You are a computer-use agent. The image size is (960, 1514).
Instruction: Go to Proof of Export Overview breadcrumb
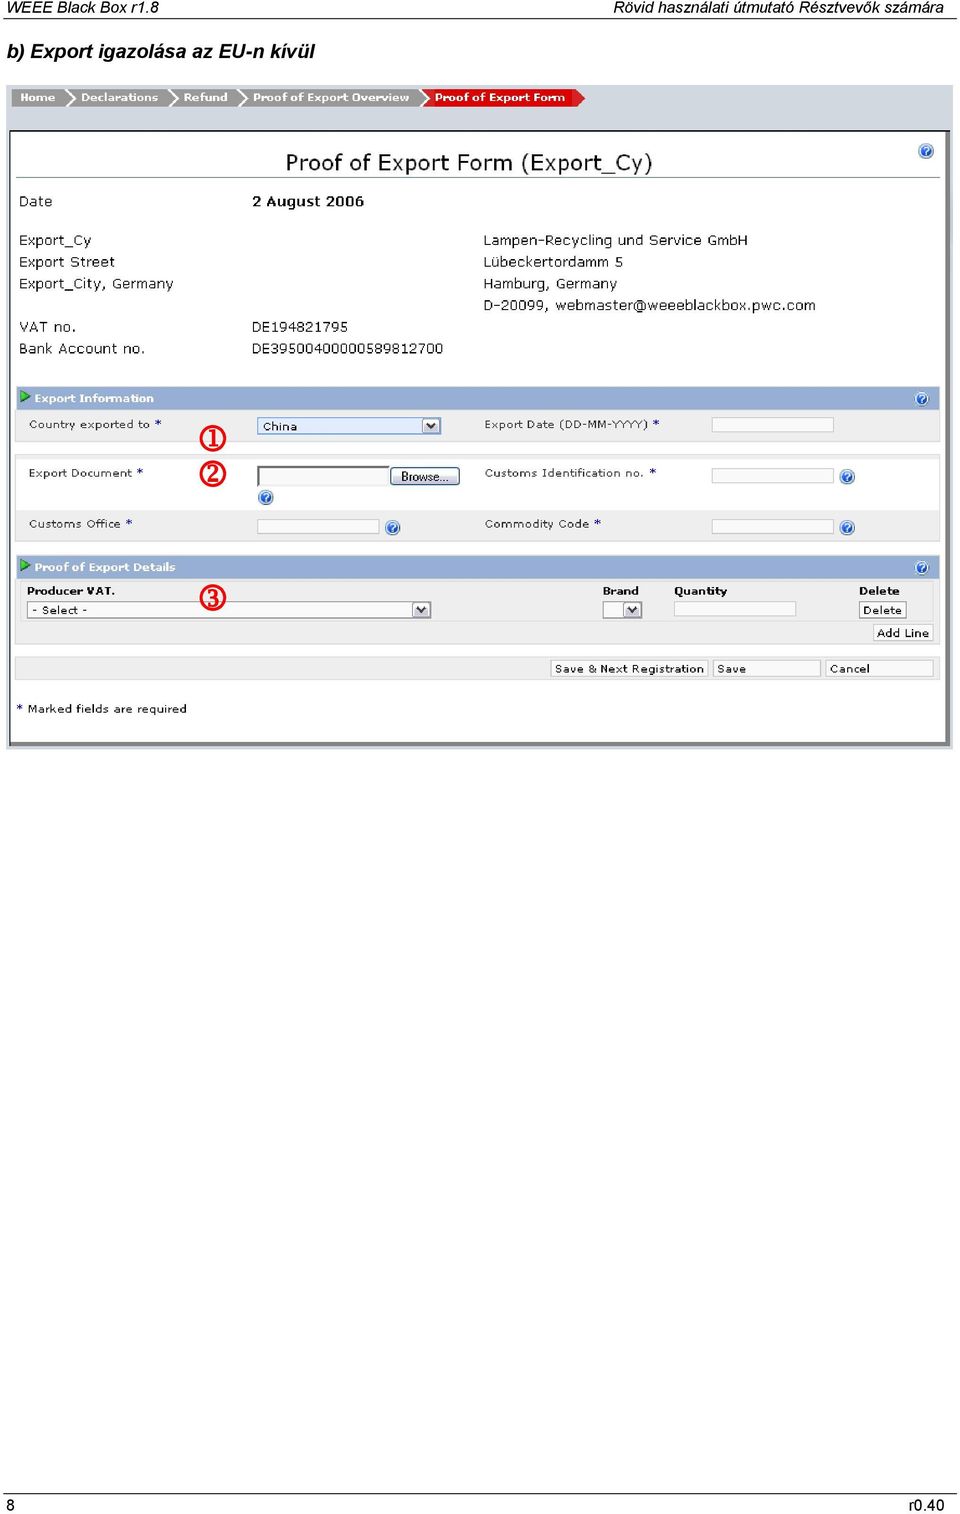tap(331, 97)
